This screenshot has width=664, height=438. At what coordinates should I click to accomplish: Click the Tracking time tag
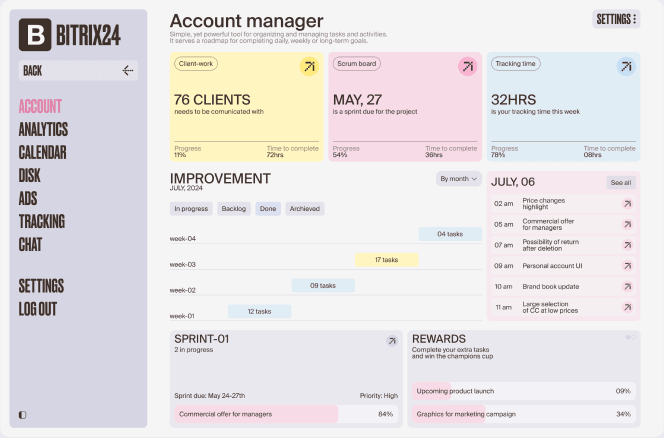click(x=515, y=64)
